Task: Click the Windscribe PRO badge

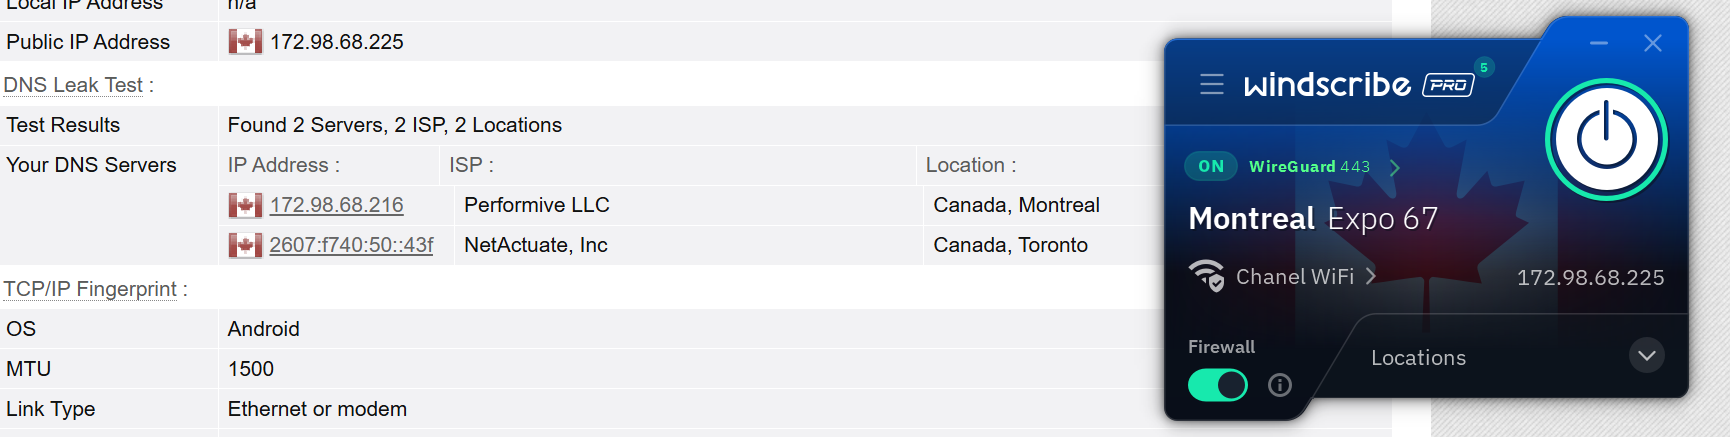Action: (x=1448, y=85)
